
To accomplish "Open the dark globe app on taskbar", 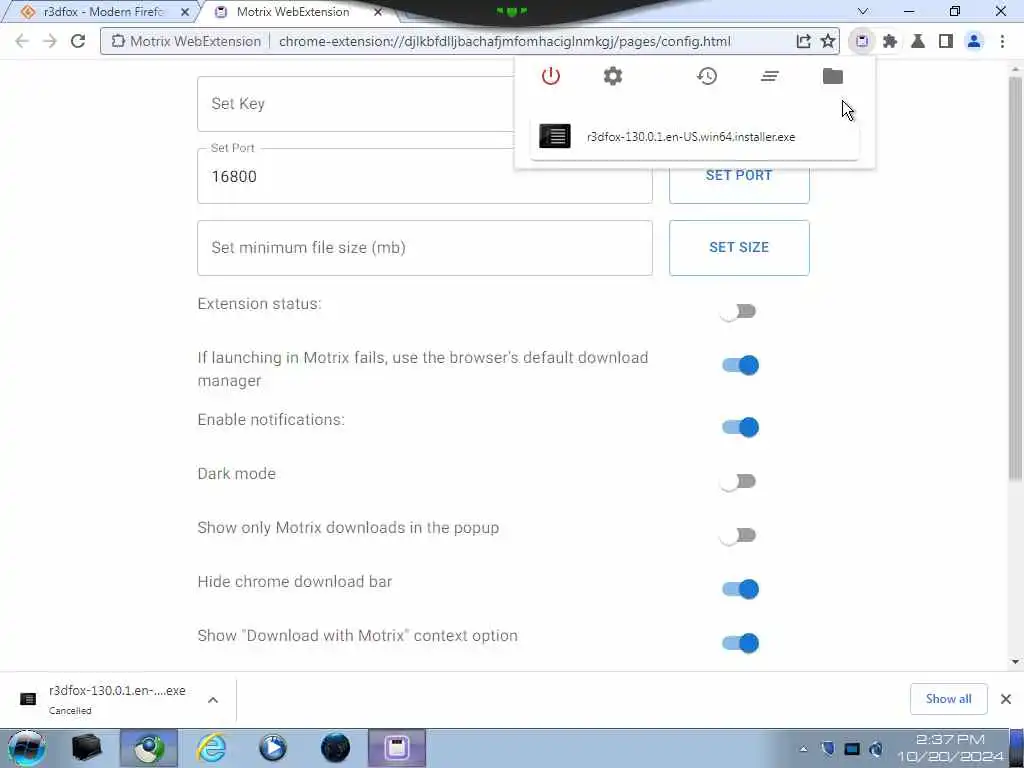I will (336, 748).
